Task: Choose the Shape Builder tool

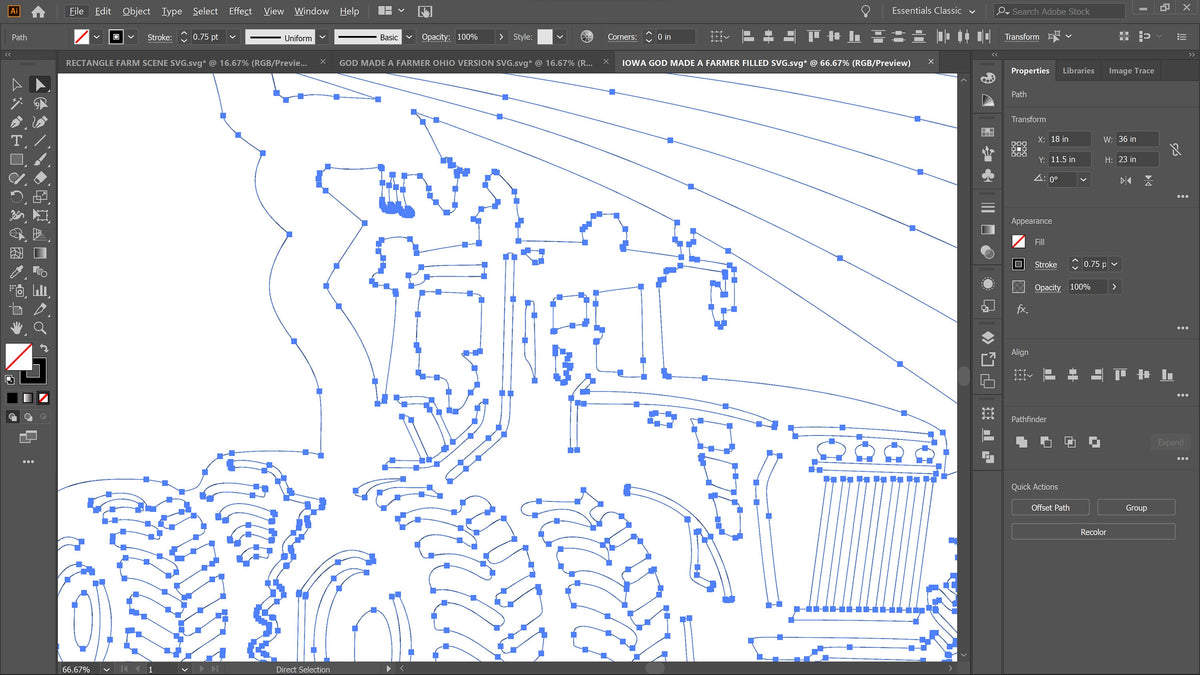Action: click(x=17, y=235)
